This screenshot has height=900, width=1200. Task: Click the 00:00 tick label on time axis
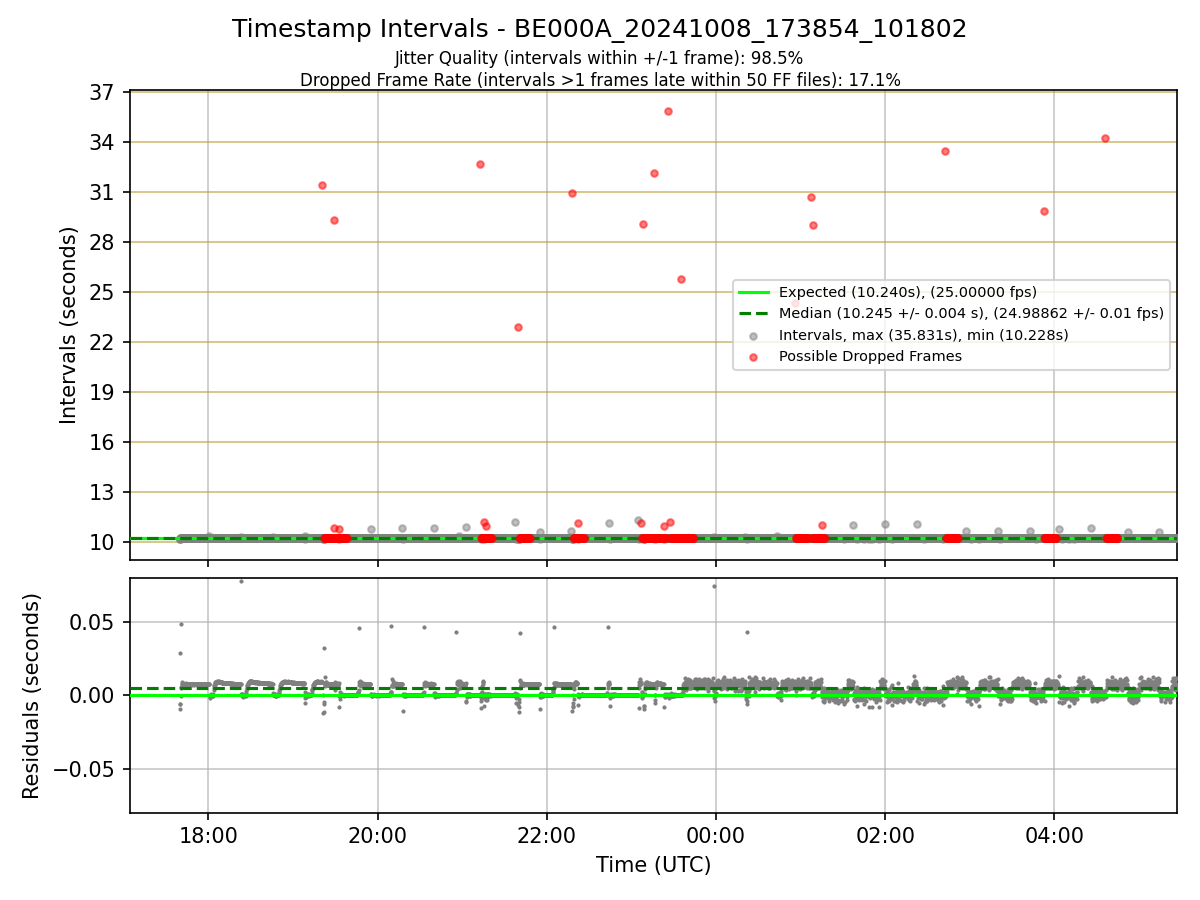pos(716,834)
